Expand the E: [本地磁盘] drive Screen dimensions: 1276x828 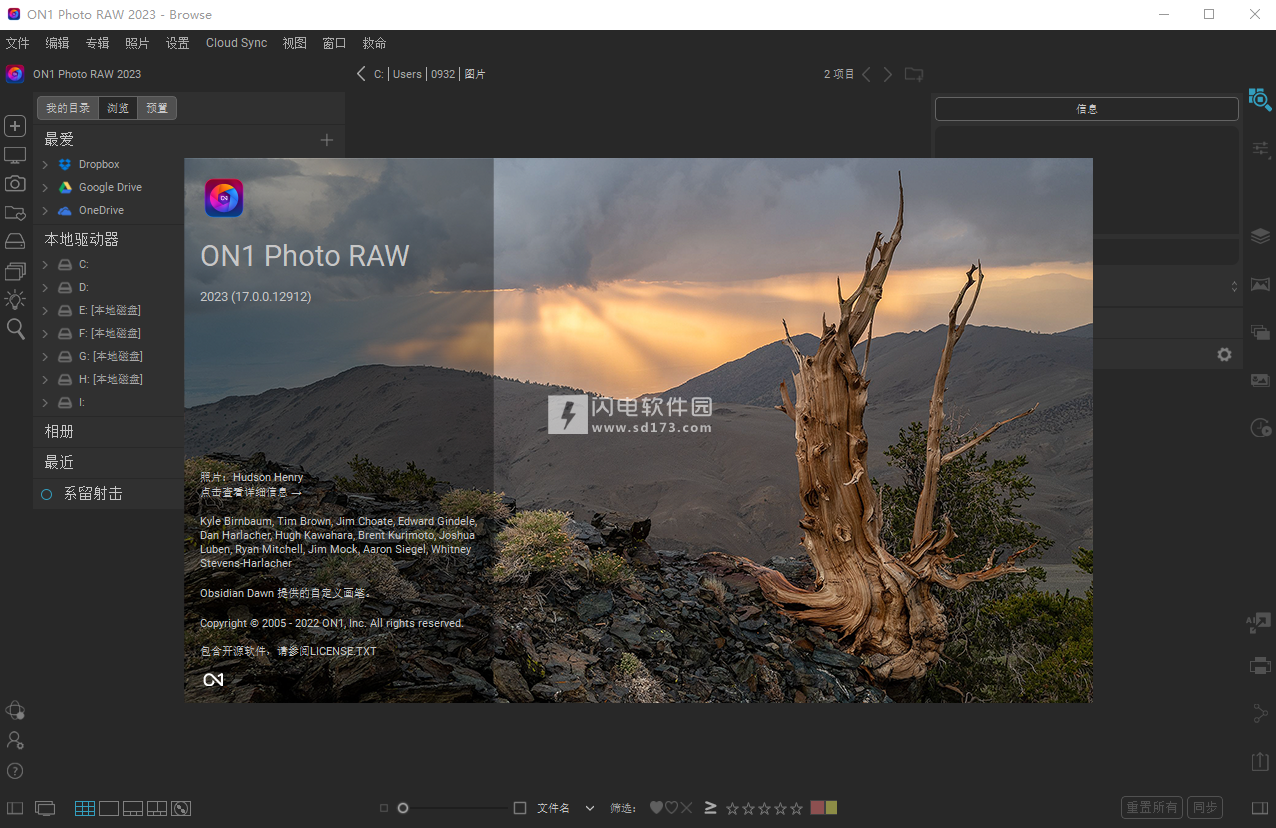45,310
